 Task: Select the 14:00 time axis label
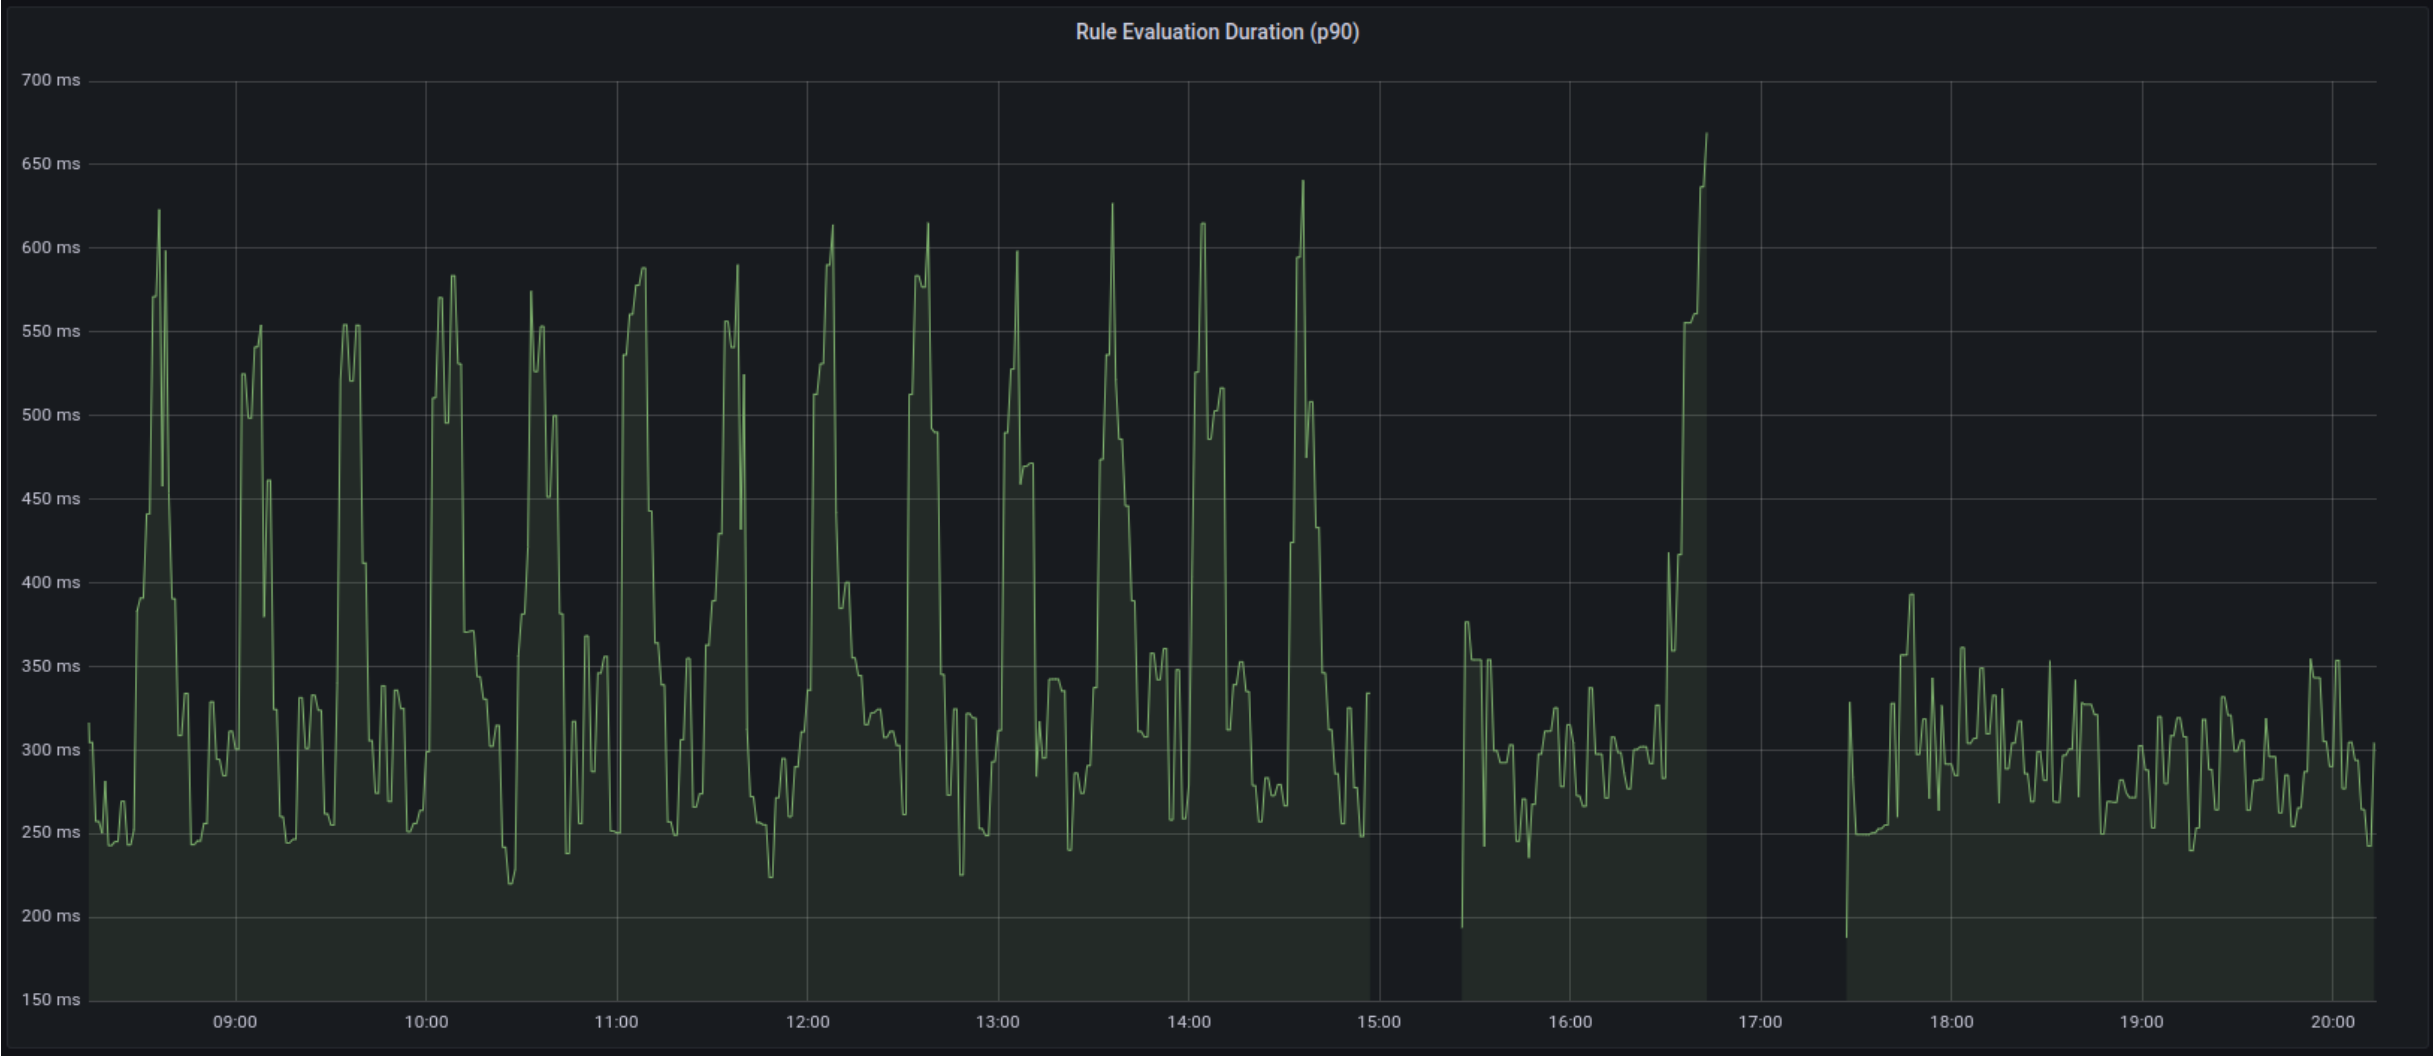pos(1188,1022)
